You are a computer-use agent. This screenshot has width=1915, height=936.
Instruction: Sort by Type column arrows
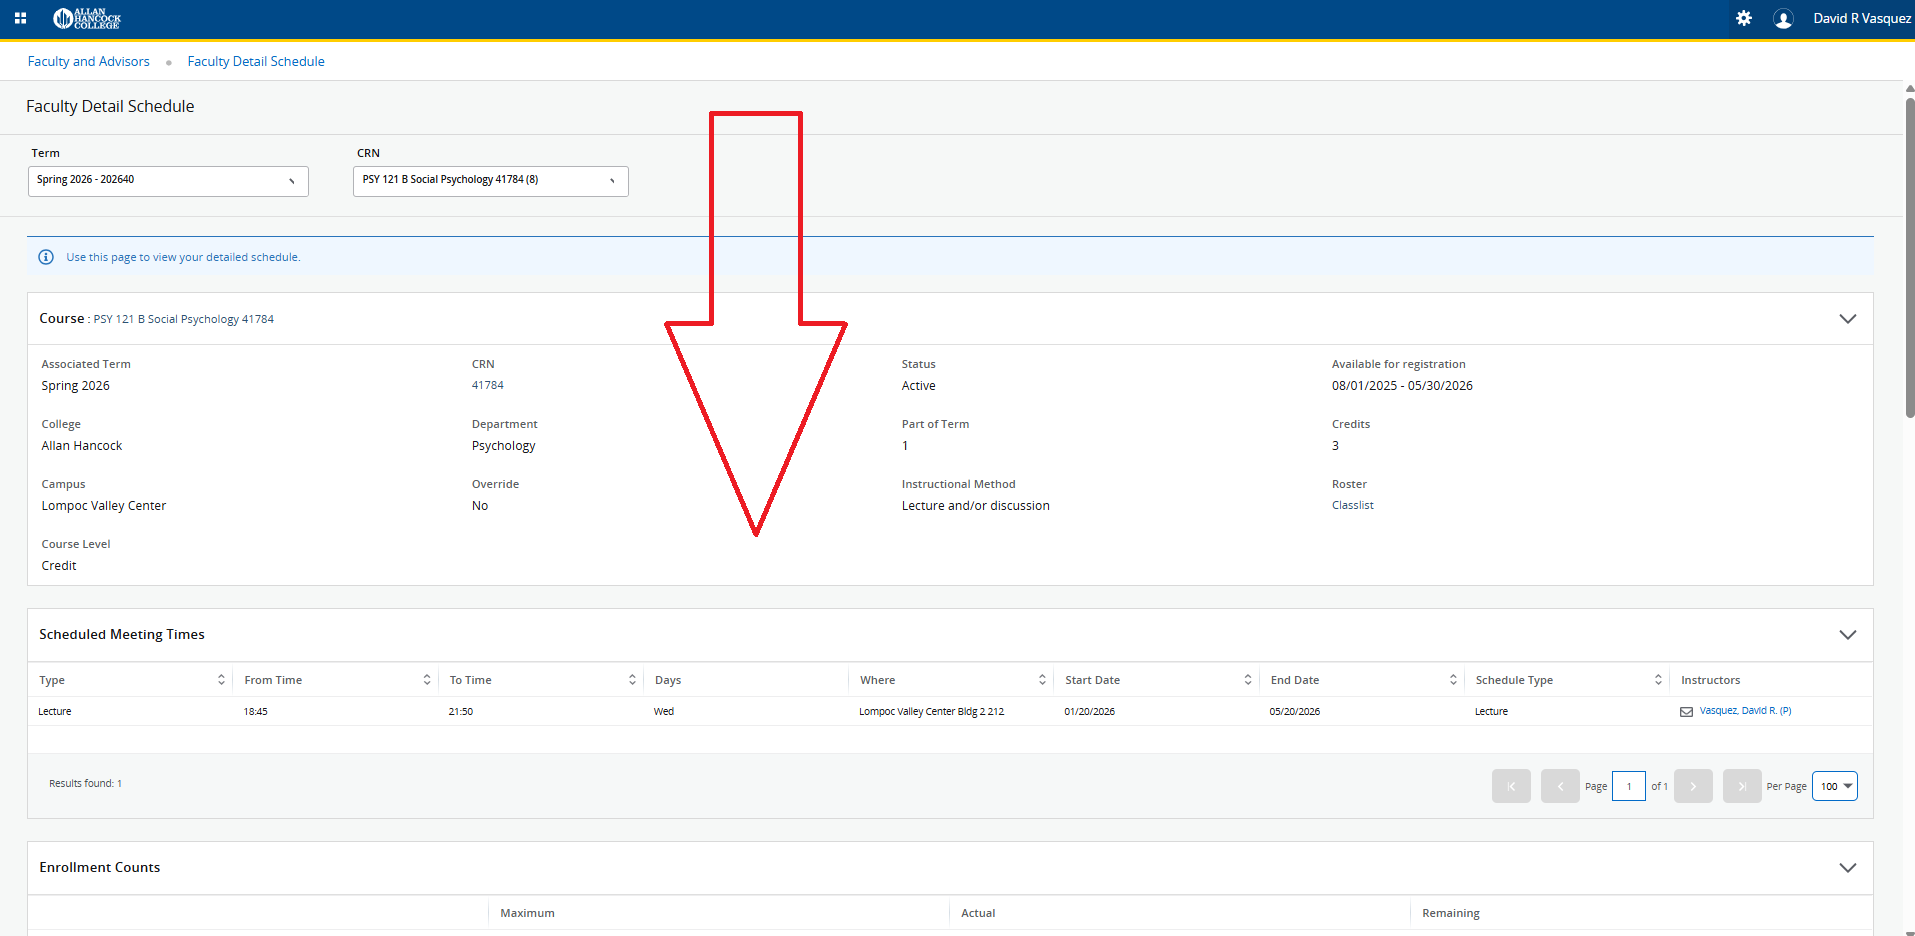(x=221, y=680)
